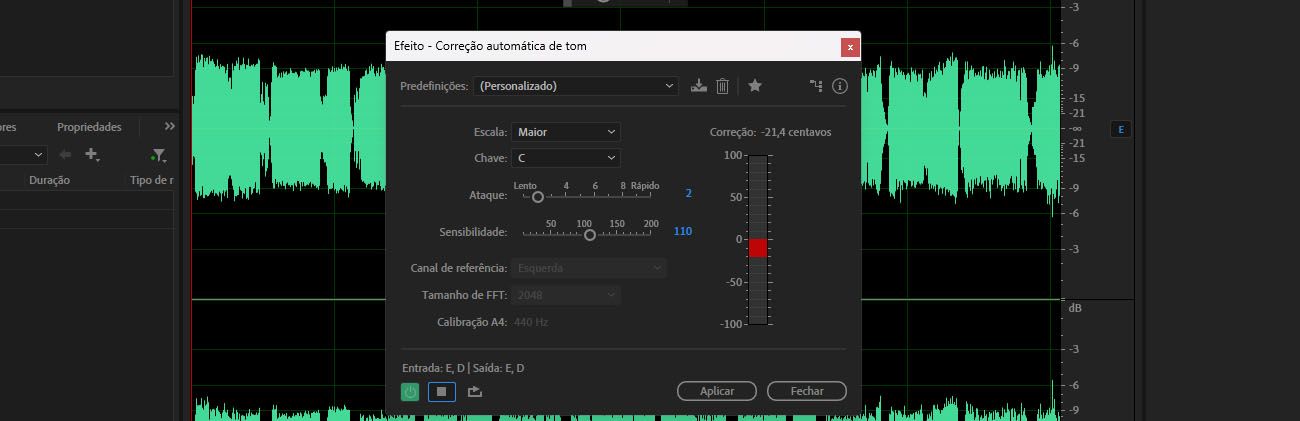Sort by the Tipo de r column header
The height and width of the screenshot is (421, 1300).
[152, 180]
